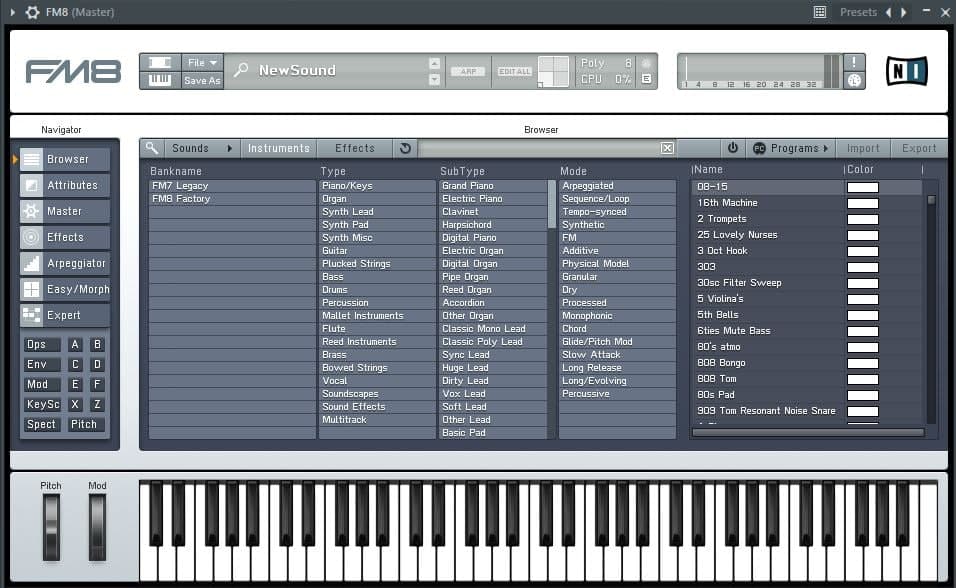This screenshot has height=588, width=956.
Task: Select operator D button
Action: click(x=97, y=365)
